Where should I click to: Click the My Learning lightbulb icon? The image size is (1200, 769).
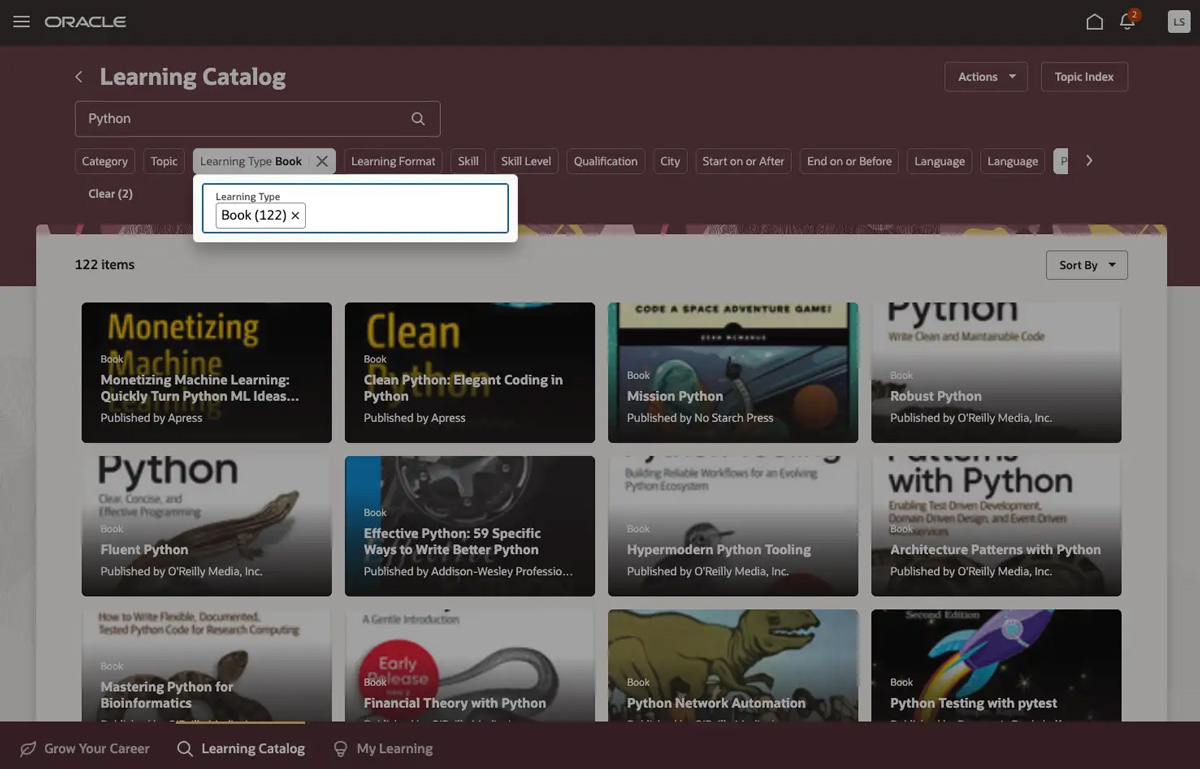click(340, 748)
